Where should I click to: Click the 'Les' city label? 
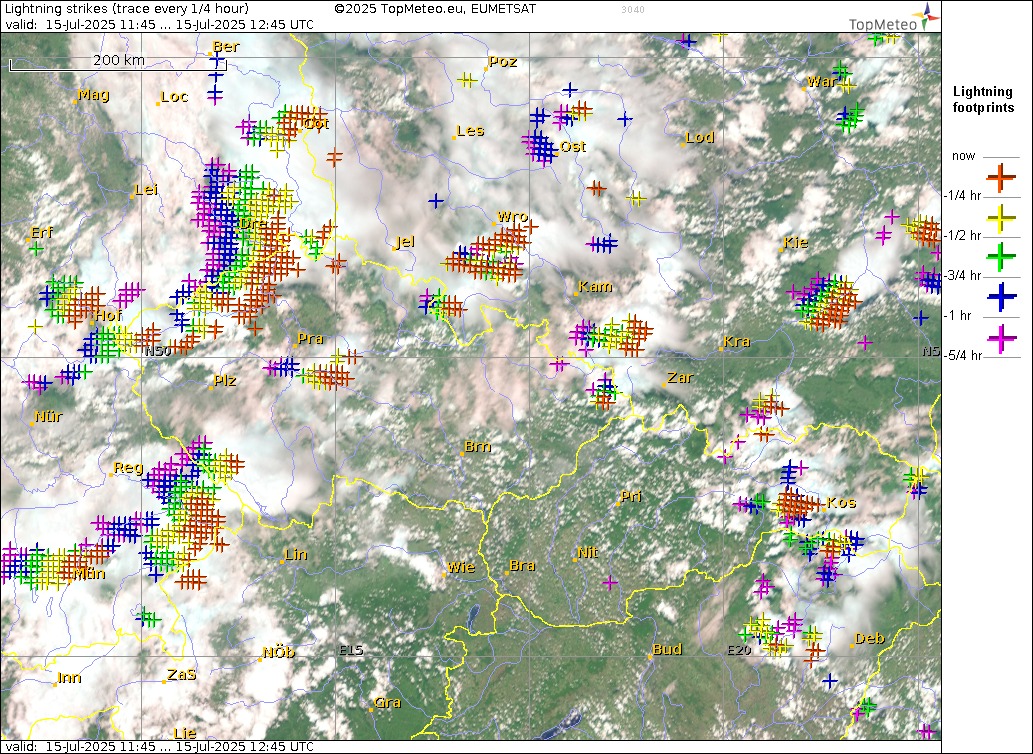[470, 130]
